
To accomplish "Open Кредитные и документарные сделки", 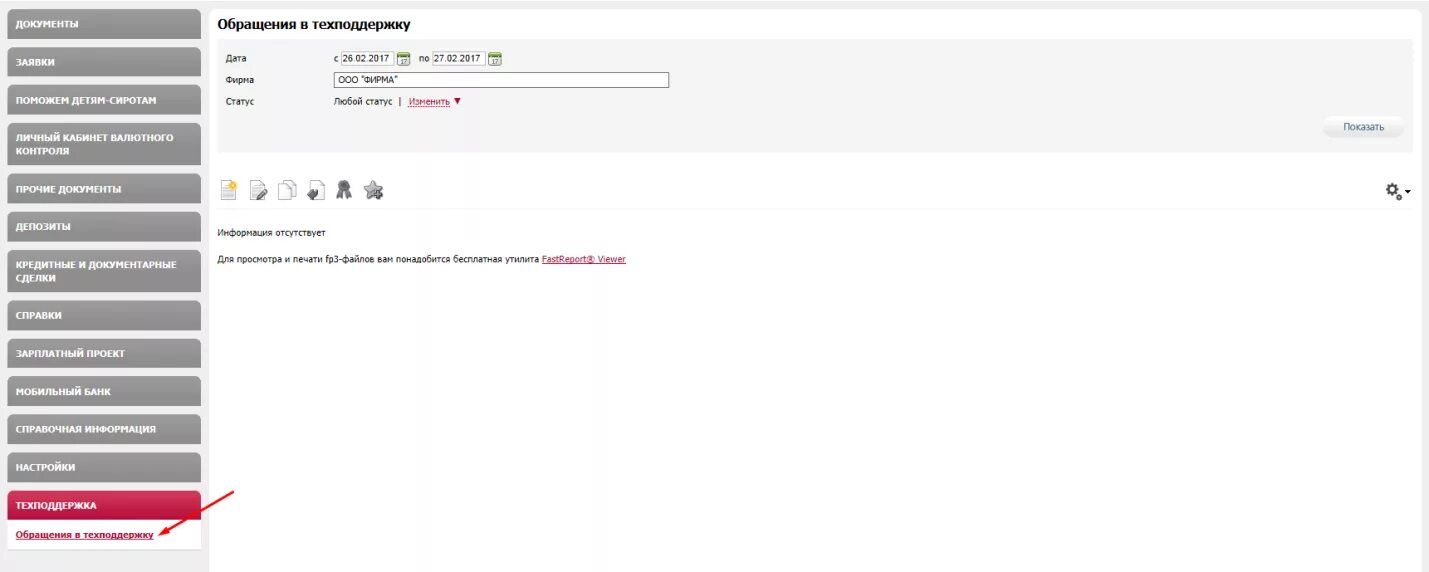I will [x=104, y=271].
